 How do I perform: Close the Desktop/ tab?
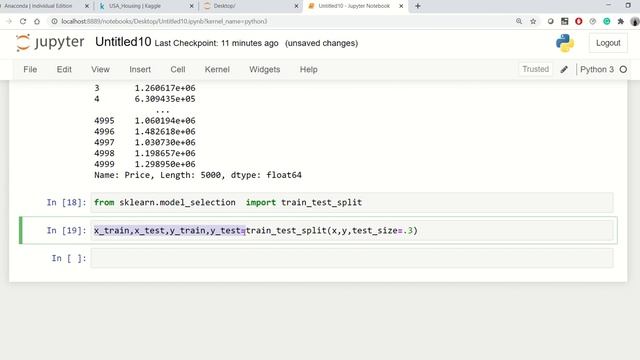click(x=296, y=6)
